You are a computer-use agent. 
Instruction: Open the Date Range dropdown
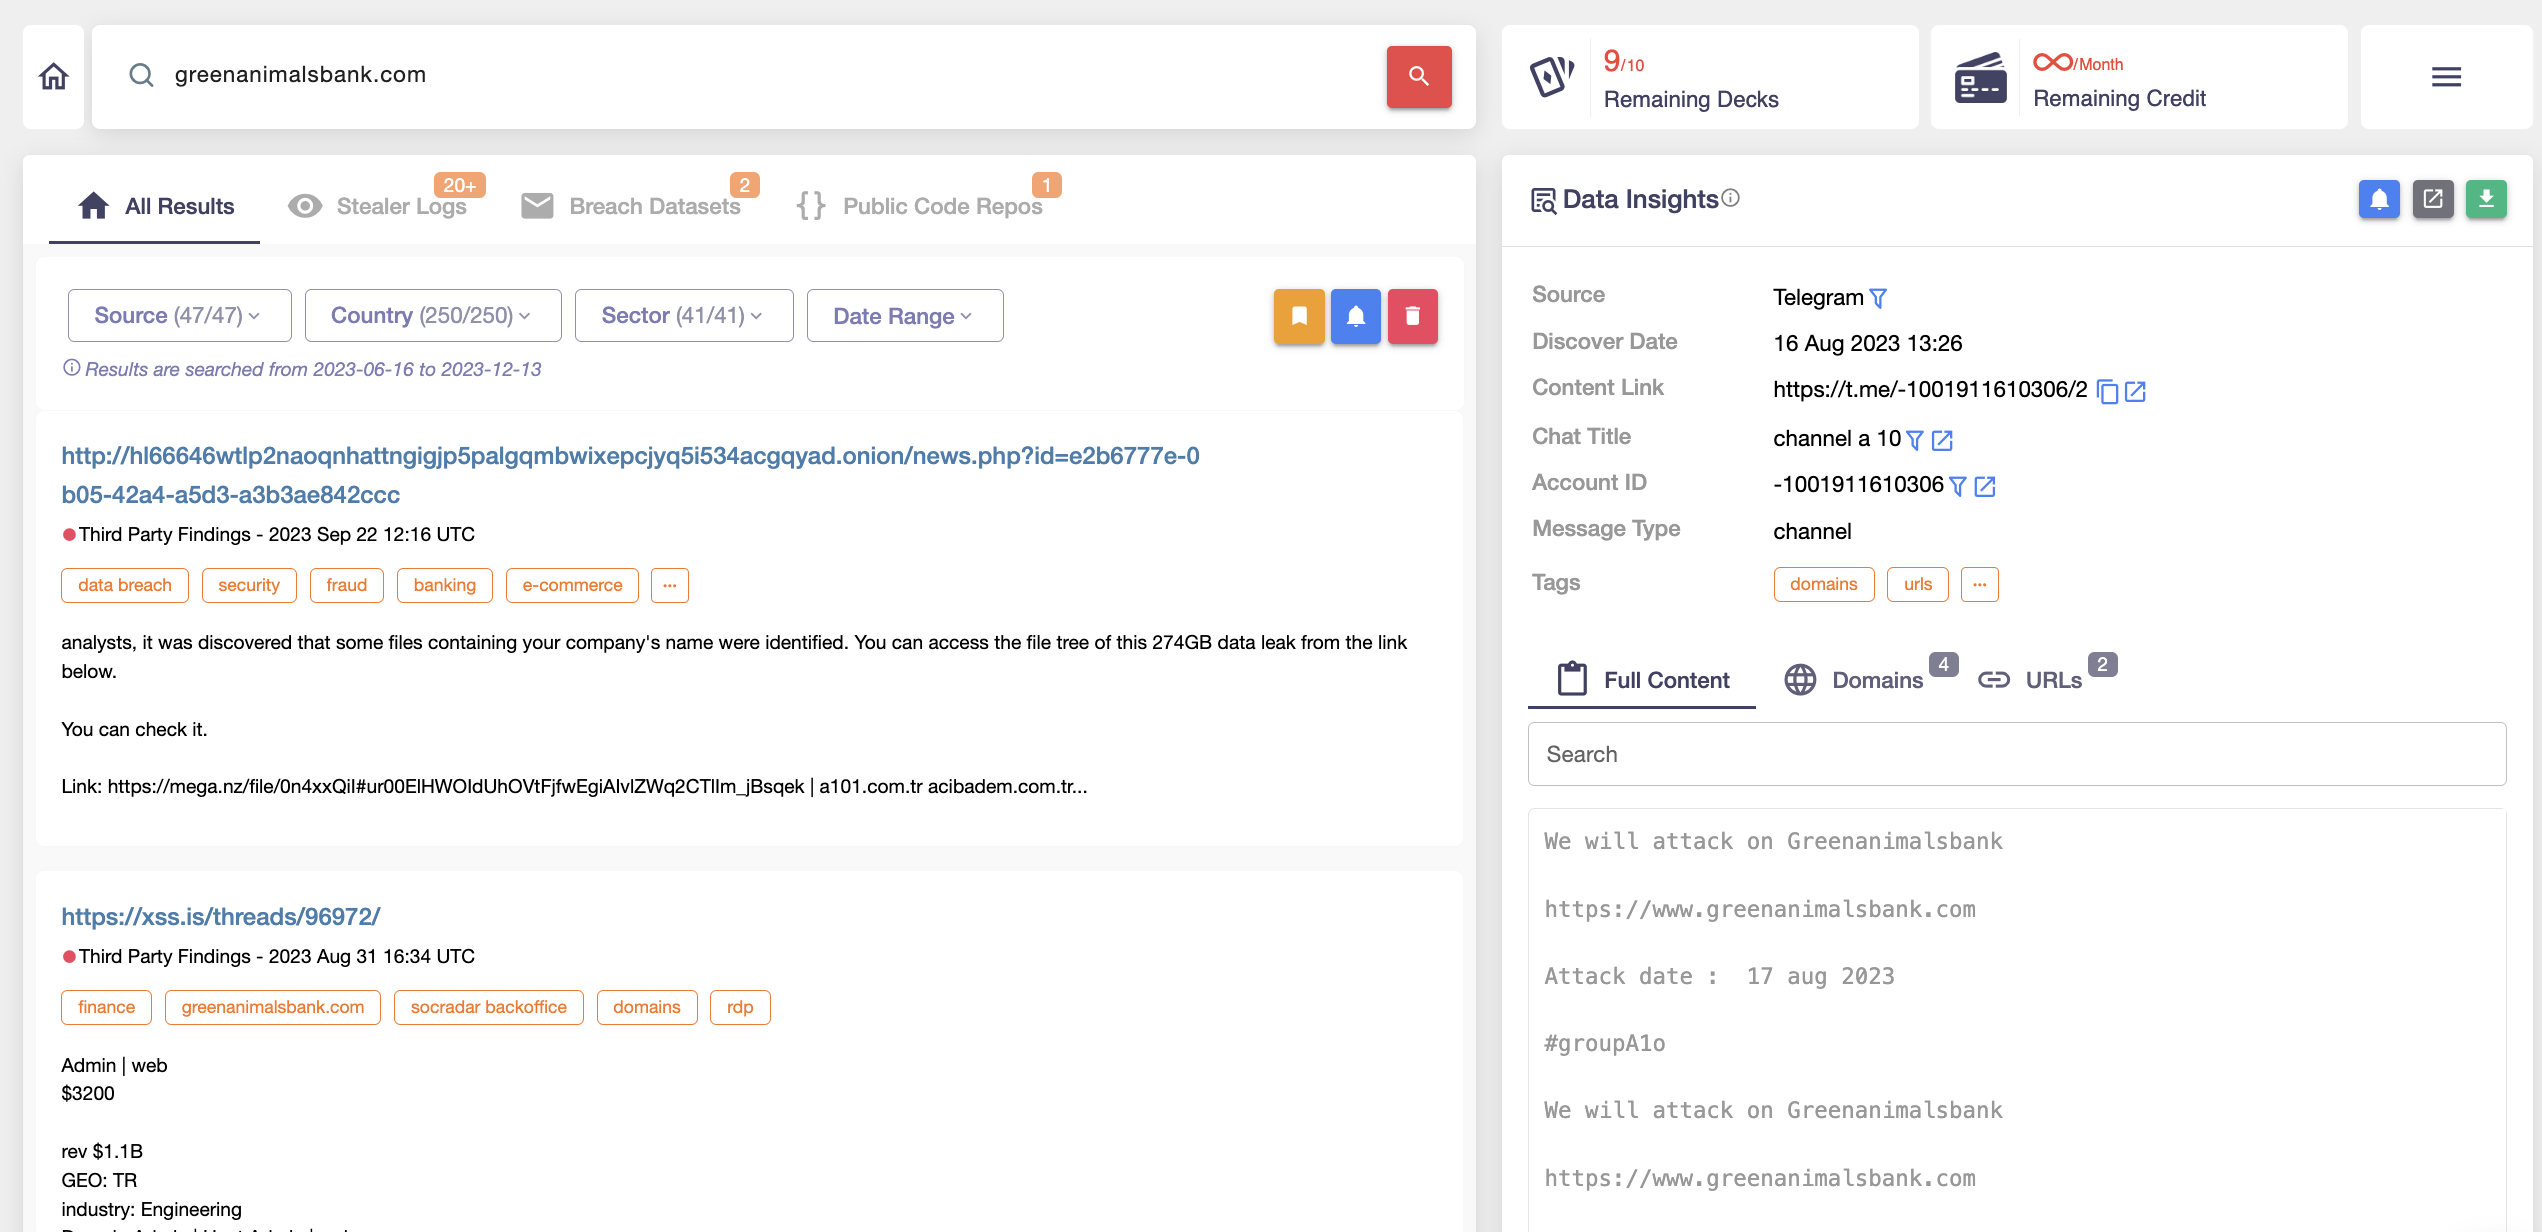[905, 316]
